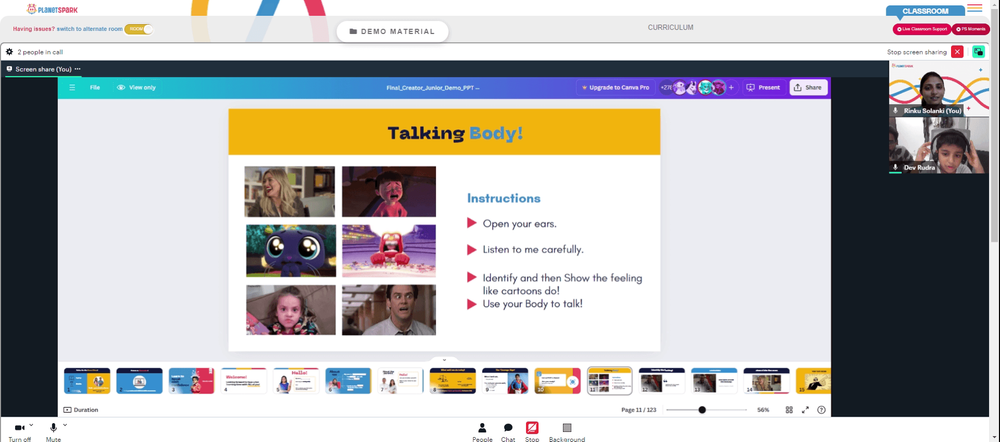1000x442 pixels.
Task: Click the big-eyed cat cartoon image
Action: [291, 251]
